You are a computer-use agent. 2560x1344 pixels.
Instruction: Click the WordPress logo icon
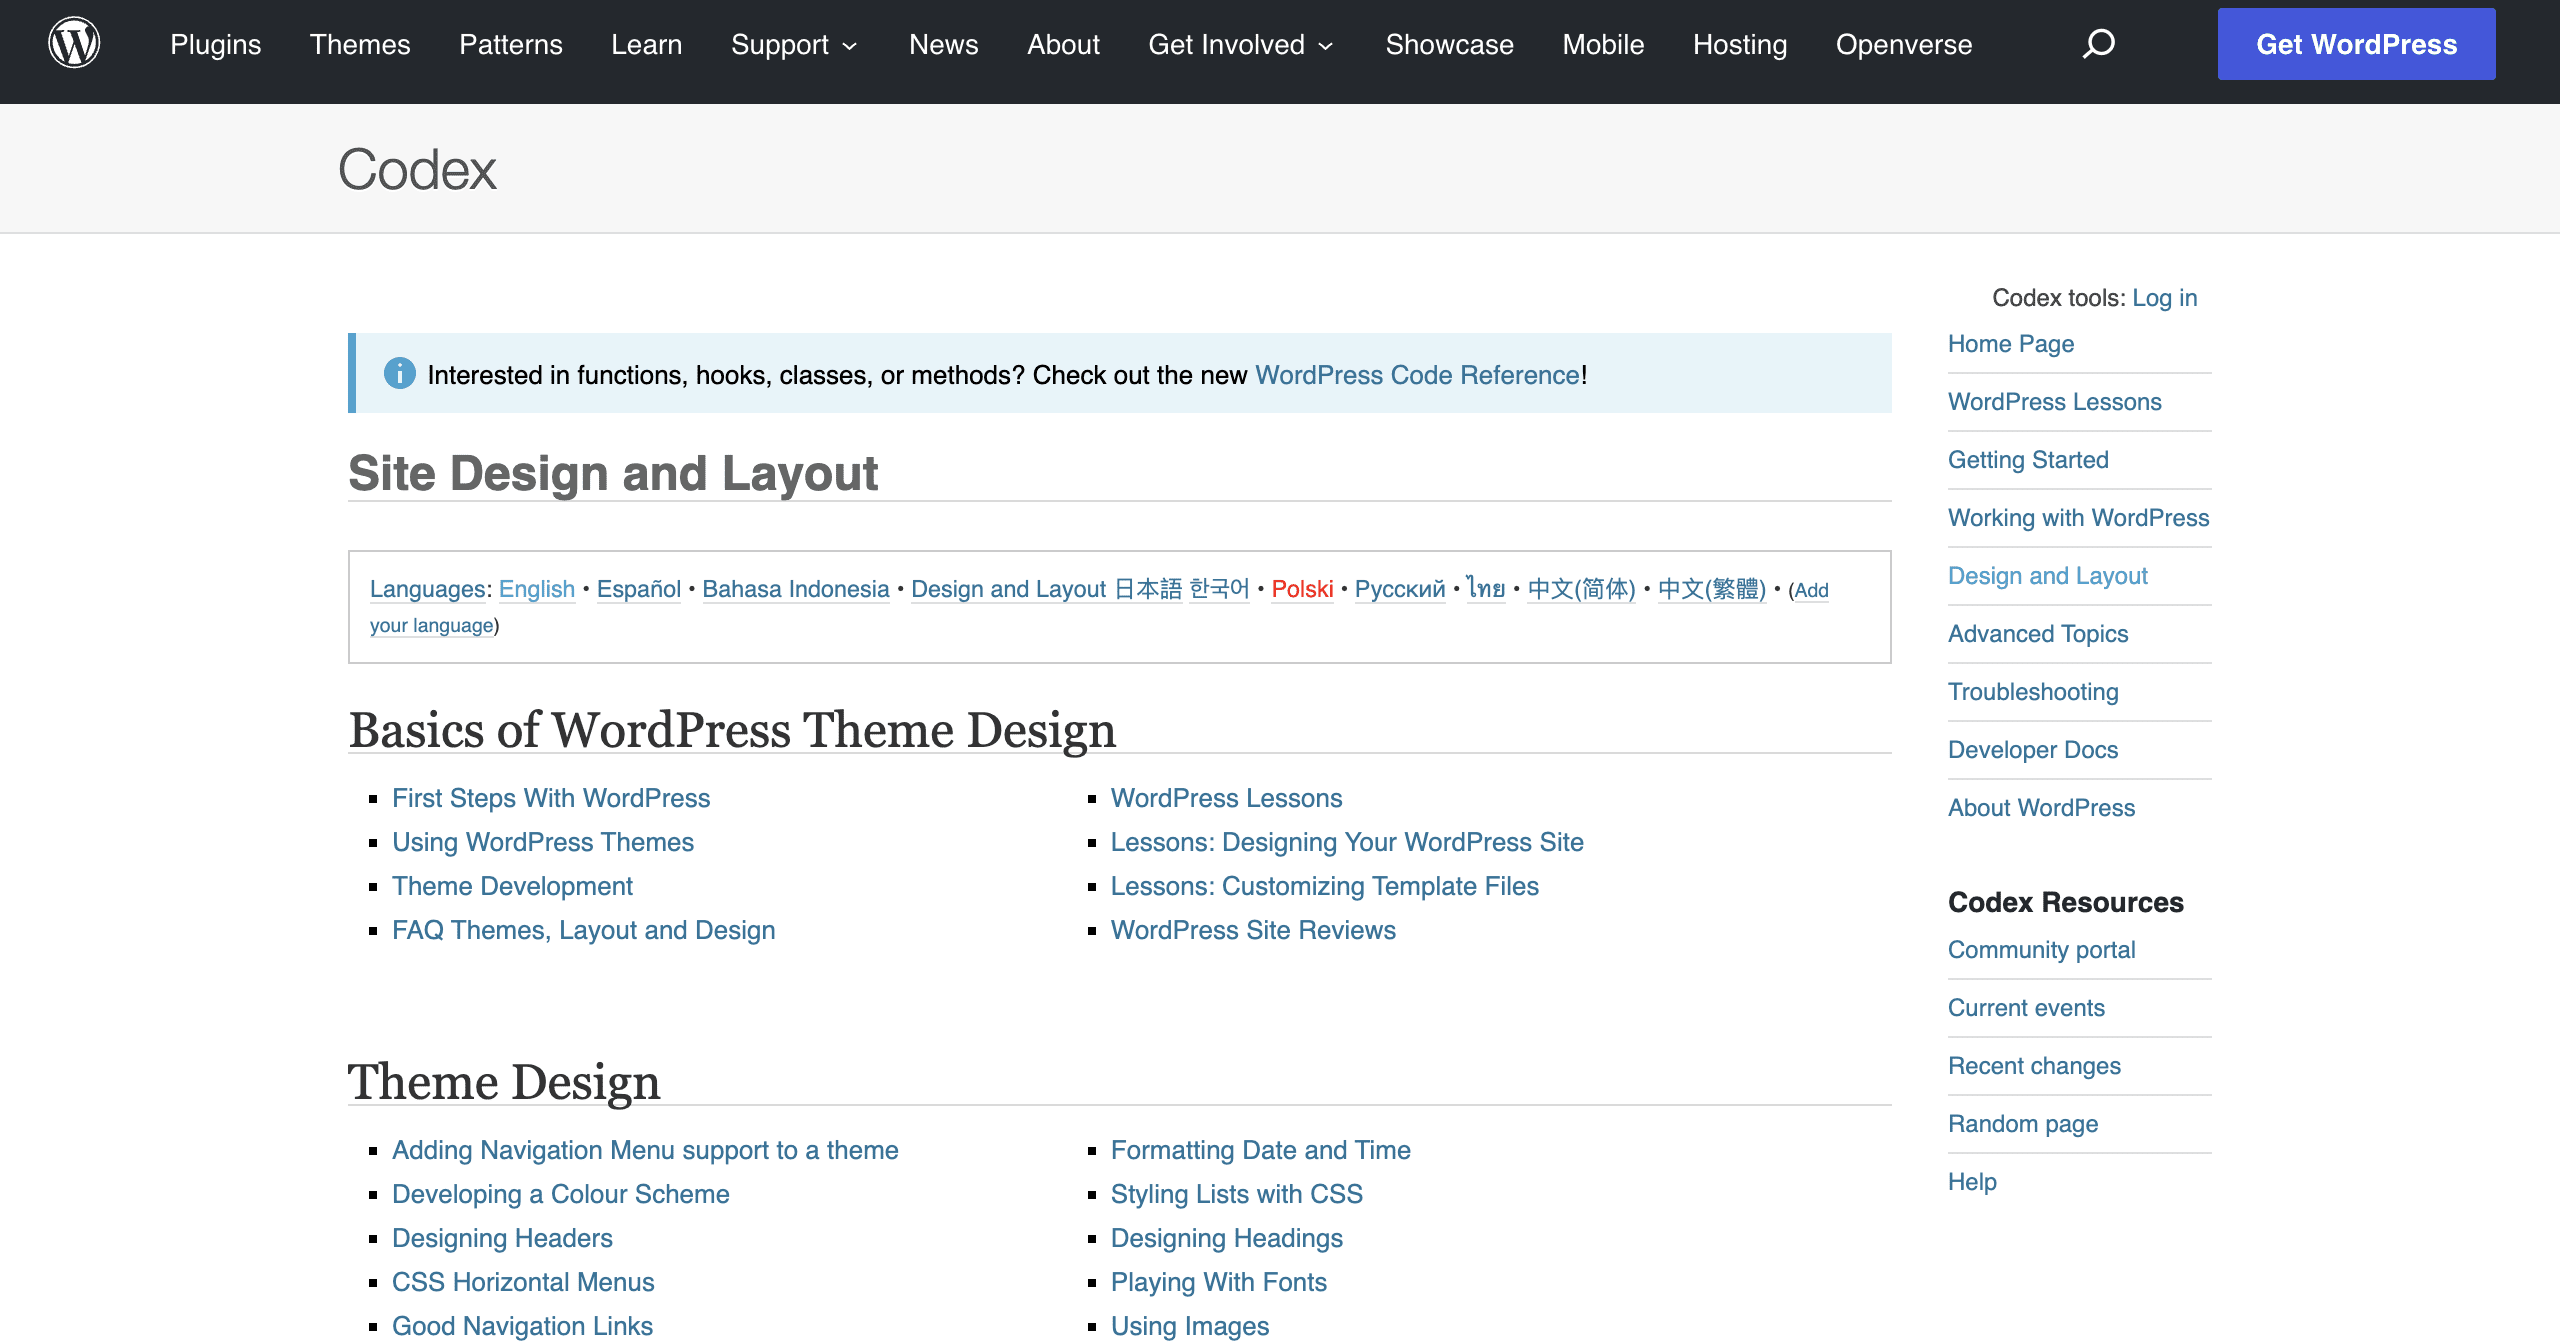pyautogui.click(x=73, y=44)
